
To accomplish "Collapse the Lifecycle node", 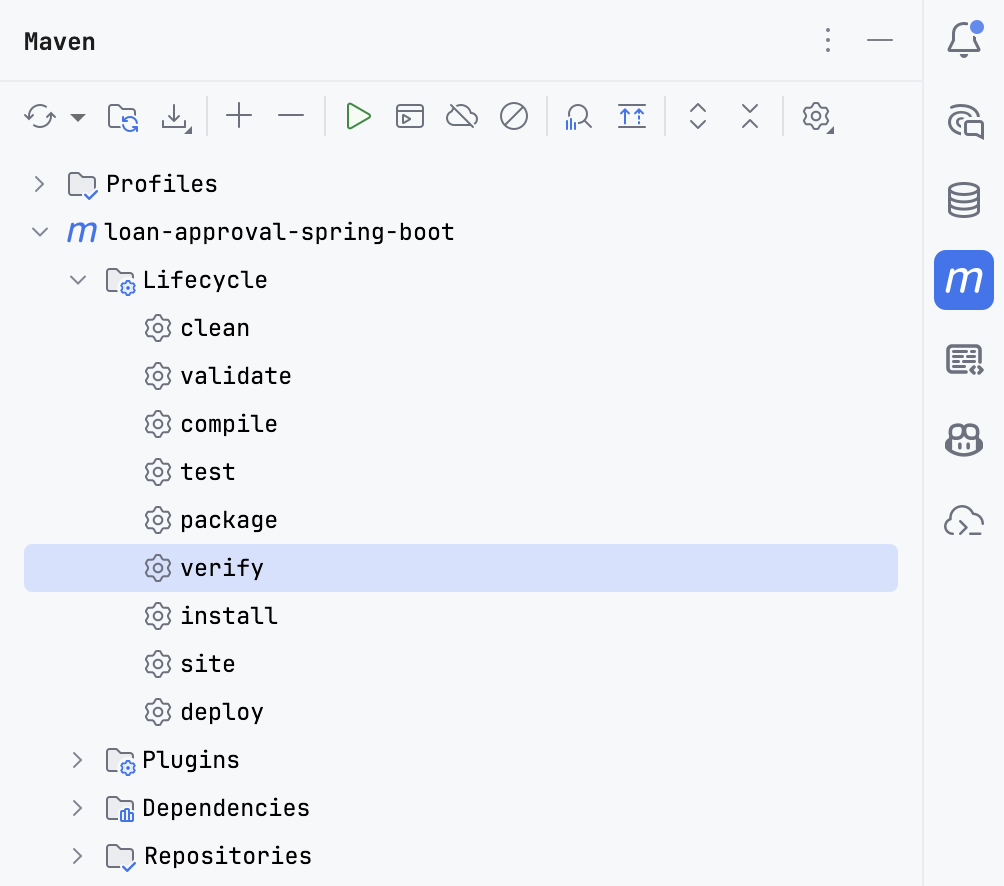I will click(x=77, y=280).
